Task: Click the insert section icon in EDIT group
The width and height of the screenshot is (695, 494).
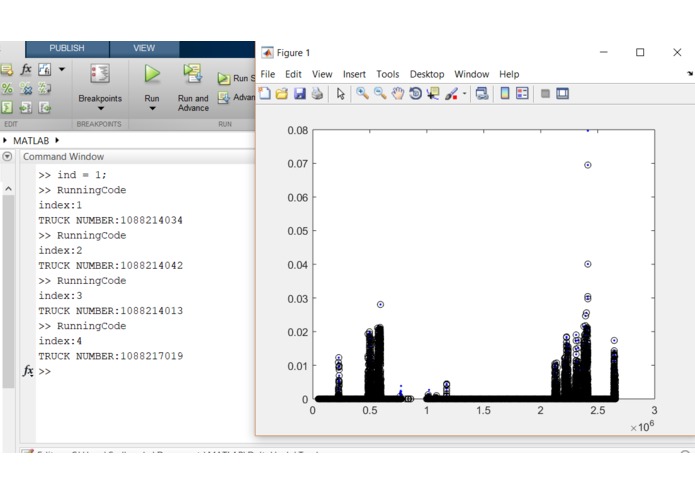Action: point(6,69)
